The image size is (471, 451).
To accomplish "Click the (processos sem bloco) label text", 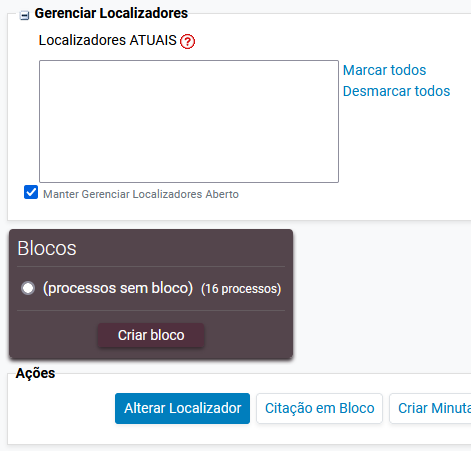I will pos(118,288).
